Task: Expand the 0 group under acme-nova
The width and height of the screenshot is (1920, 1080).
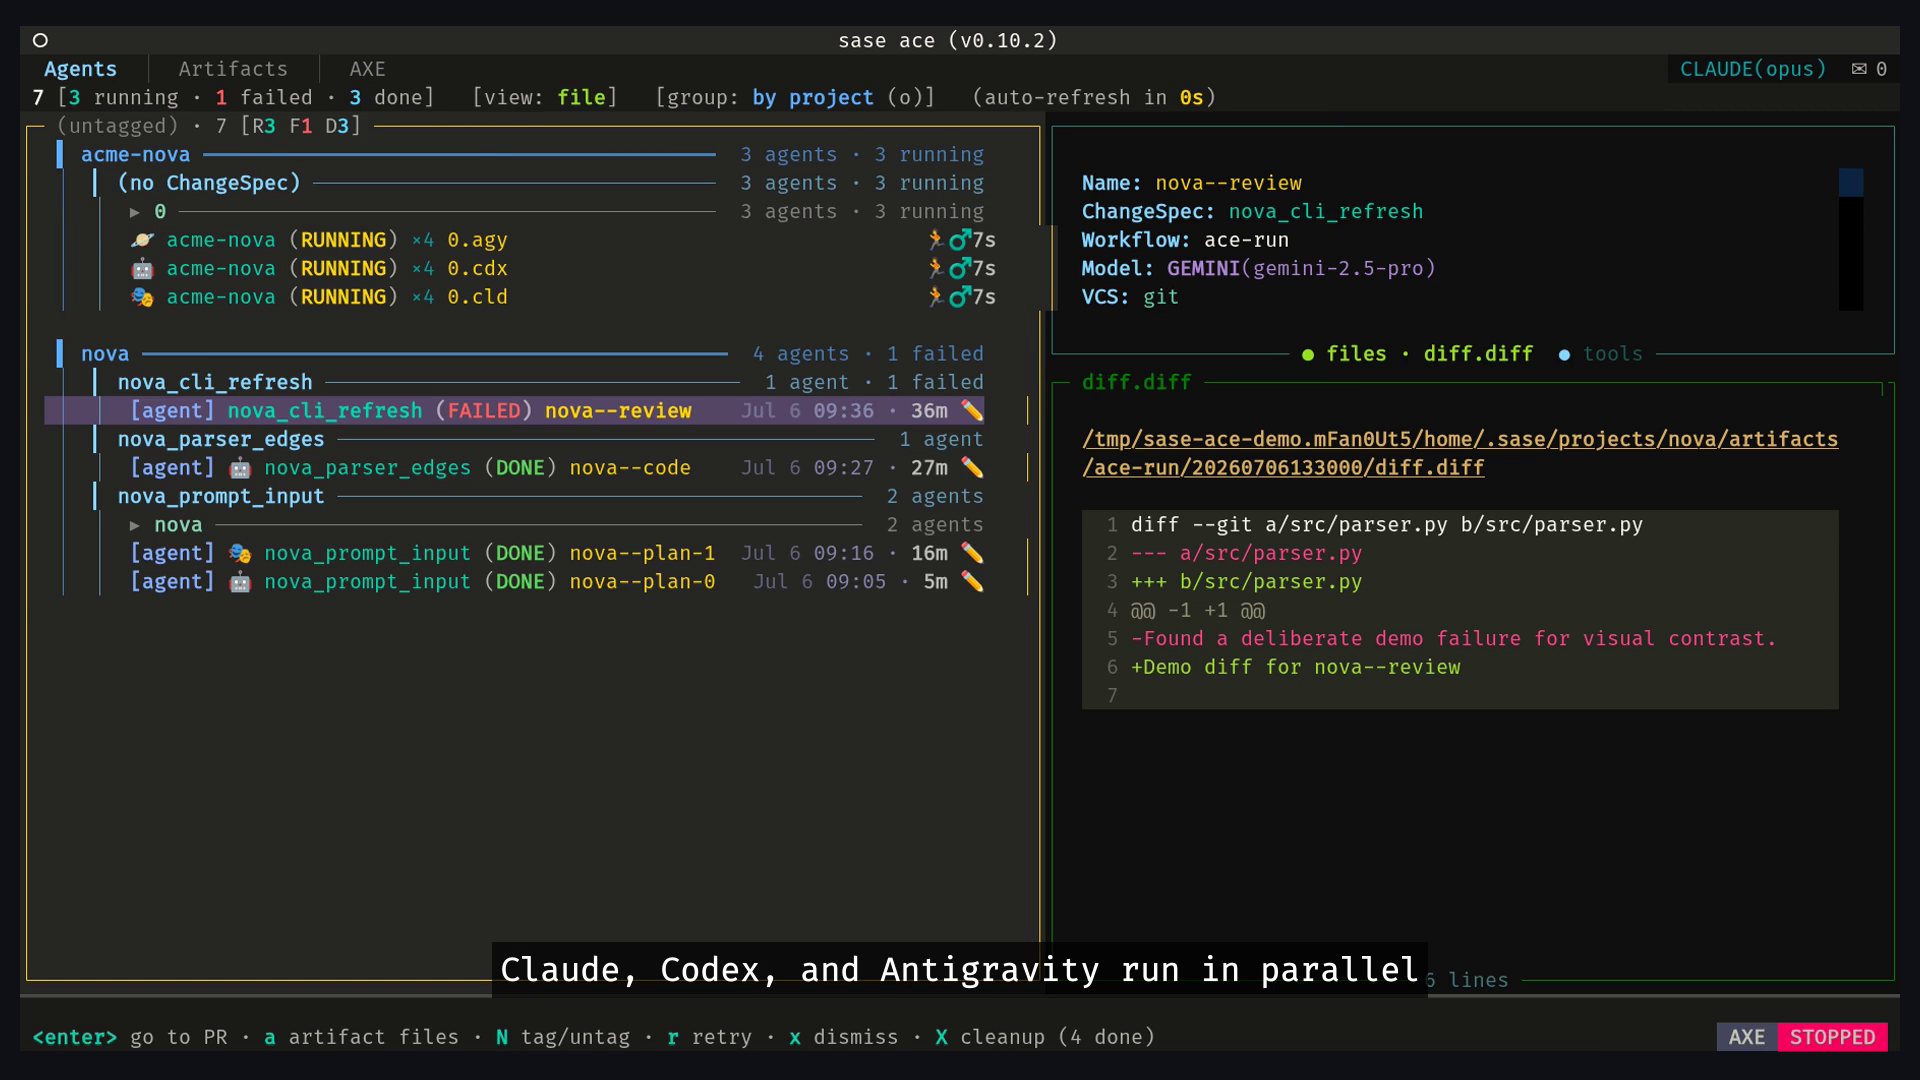Action: [x=135, y=212]
